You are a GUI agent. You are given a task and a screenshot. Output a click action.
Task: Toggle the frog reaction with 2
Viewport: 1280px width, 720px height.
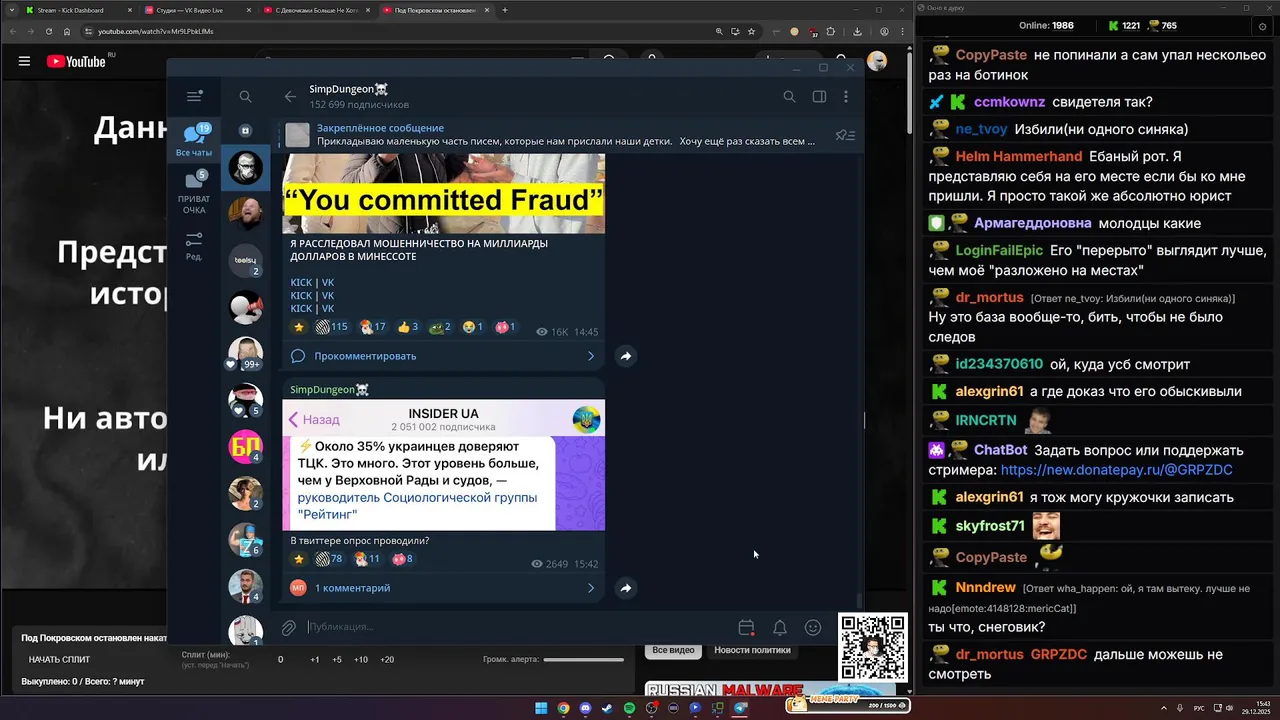tap(440, 327)
